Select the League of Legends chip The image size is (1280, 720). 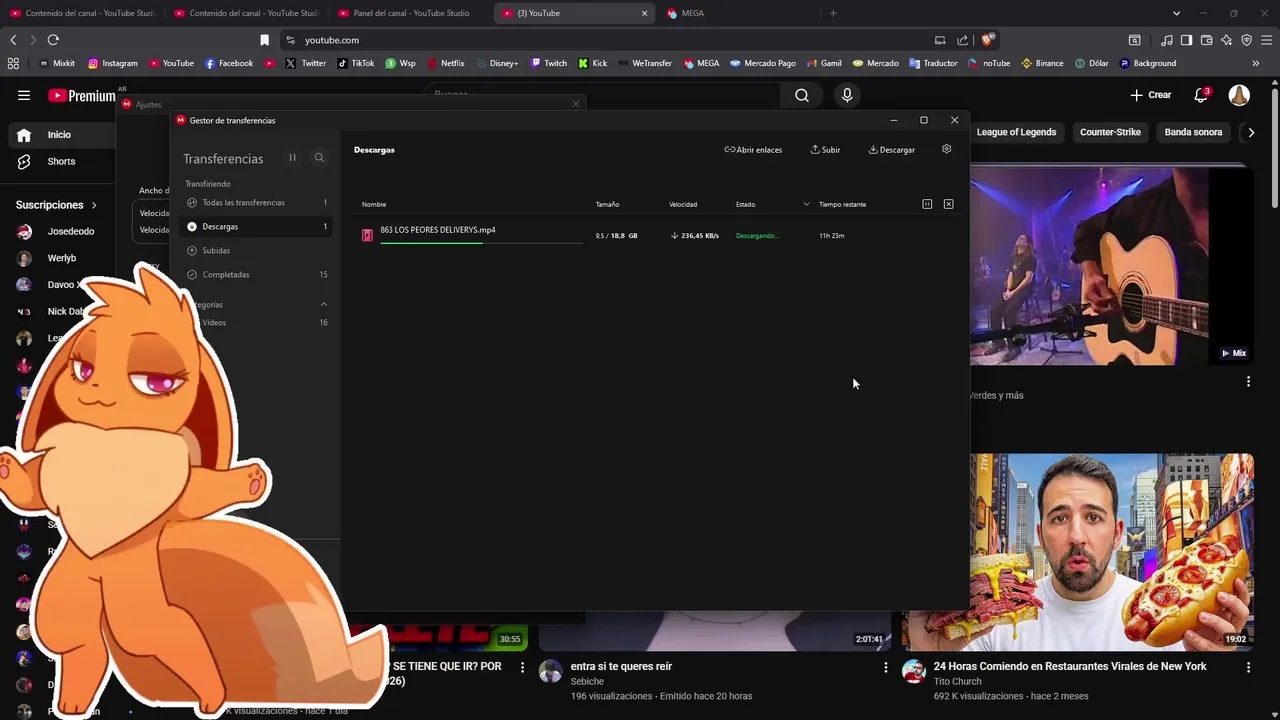click(x=1016, y=132)
